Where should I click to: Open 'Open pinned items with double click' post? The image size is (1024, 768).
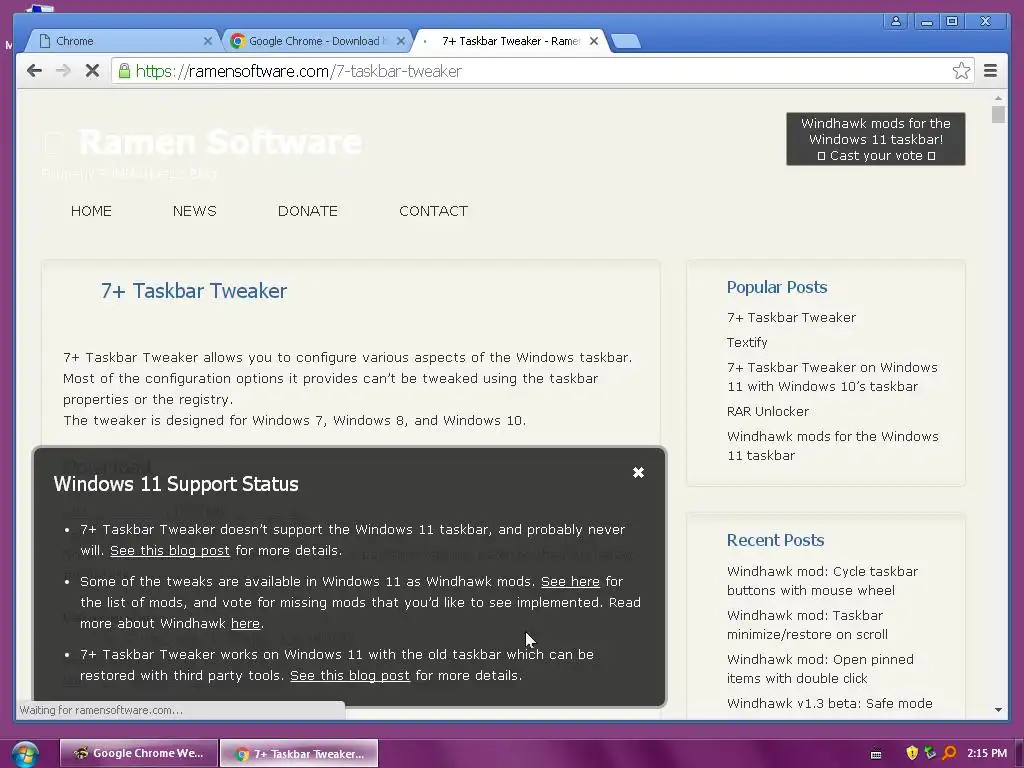[x=820, y=669]
